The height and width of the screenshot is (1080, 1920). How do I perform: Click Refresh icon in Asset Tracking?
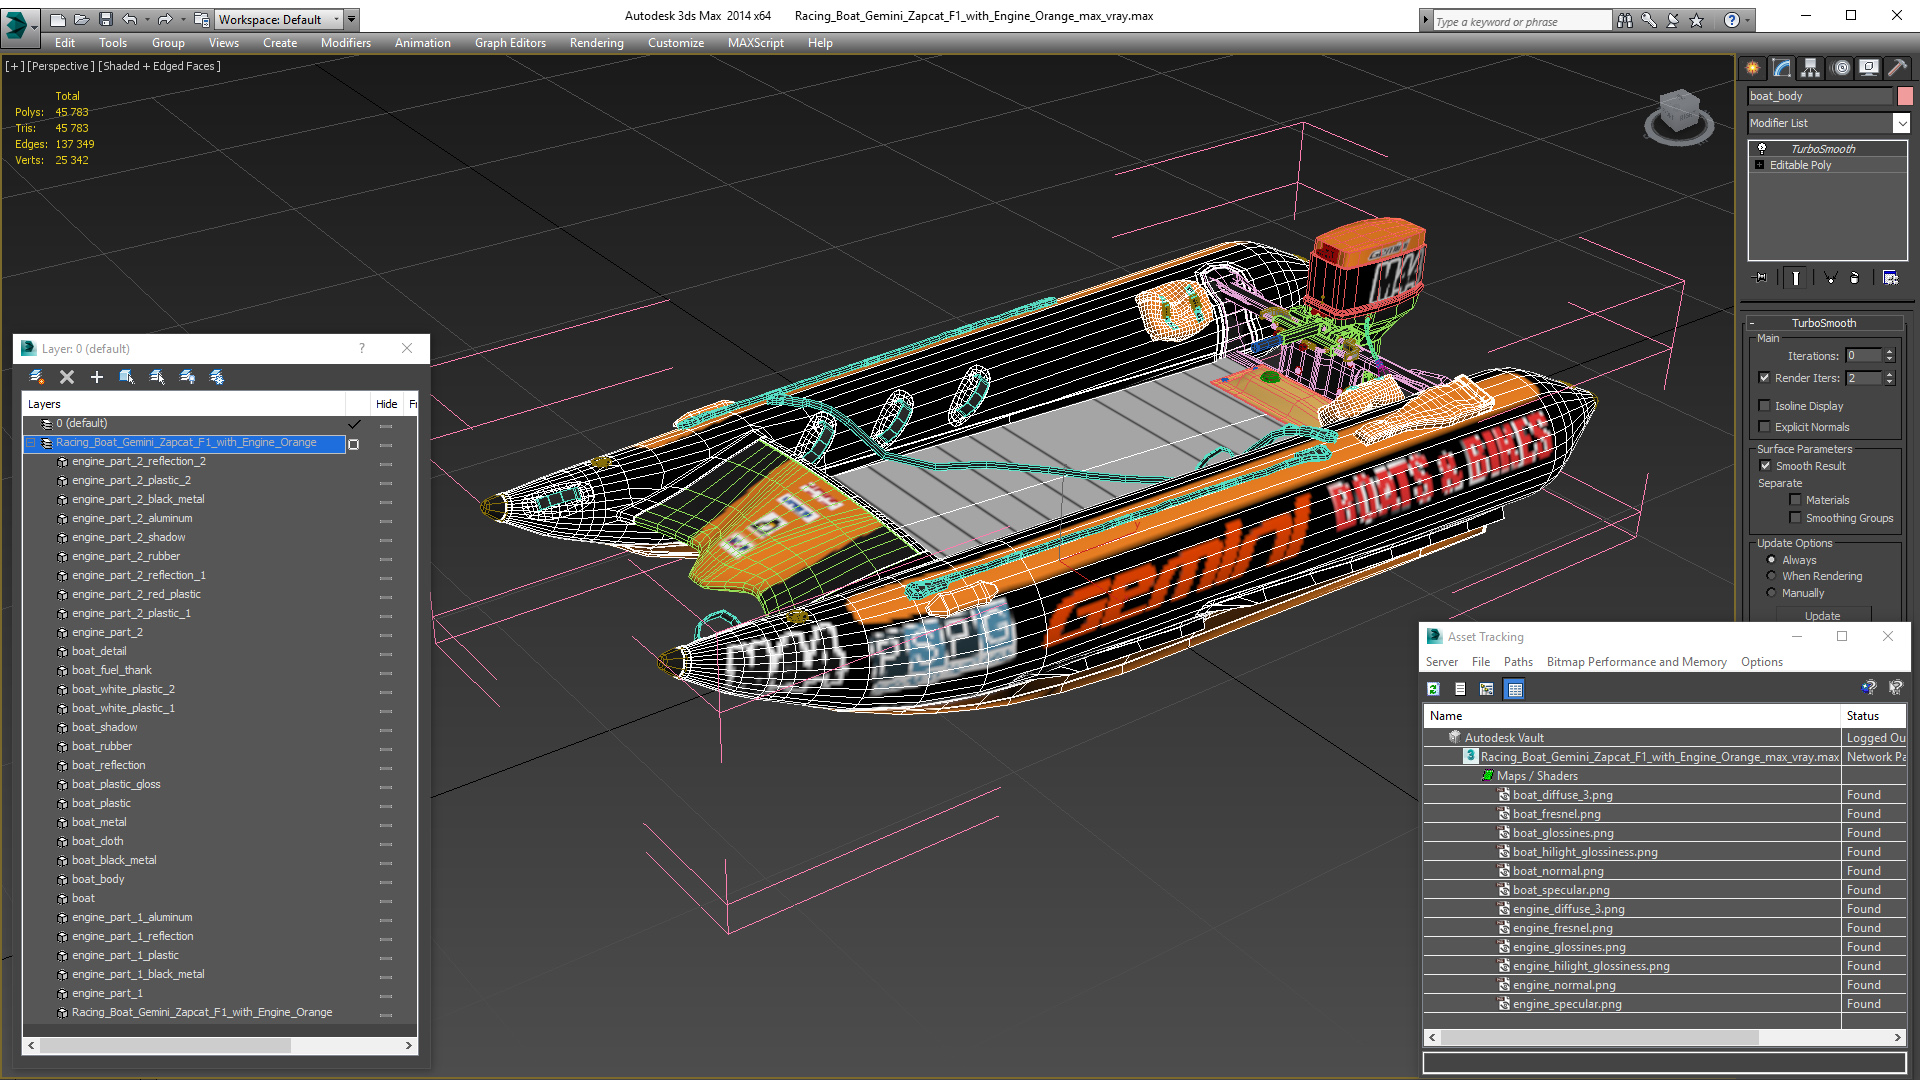click(1433, 689)
